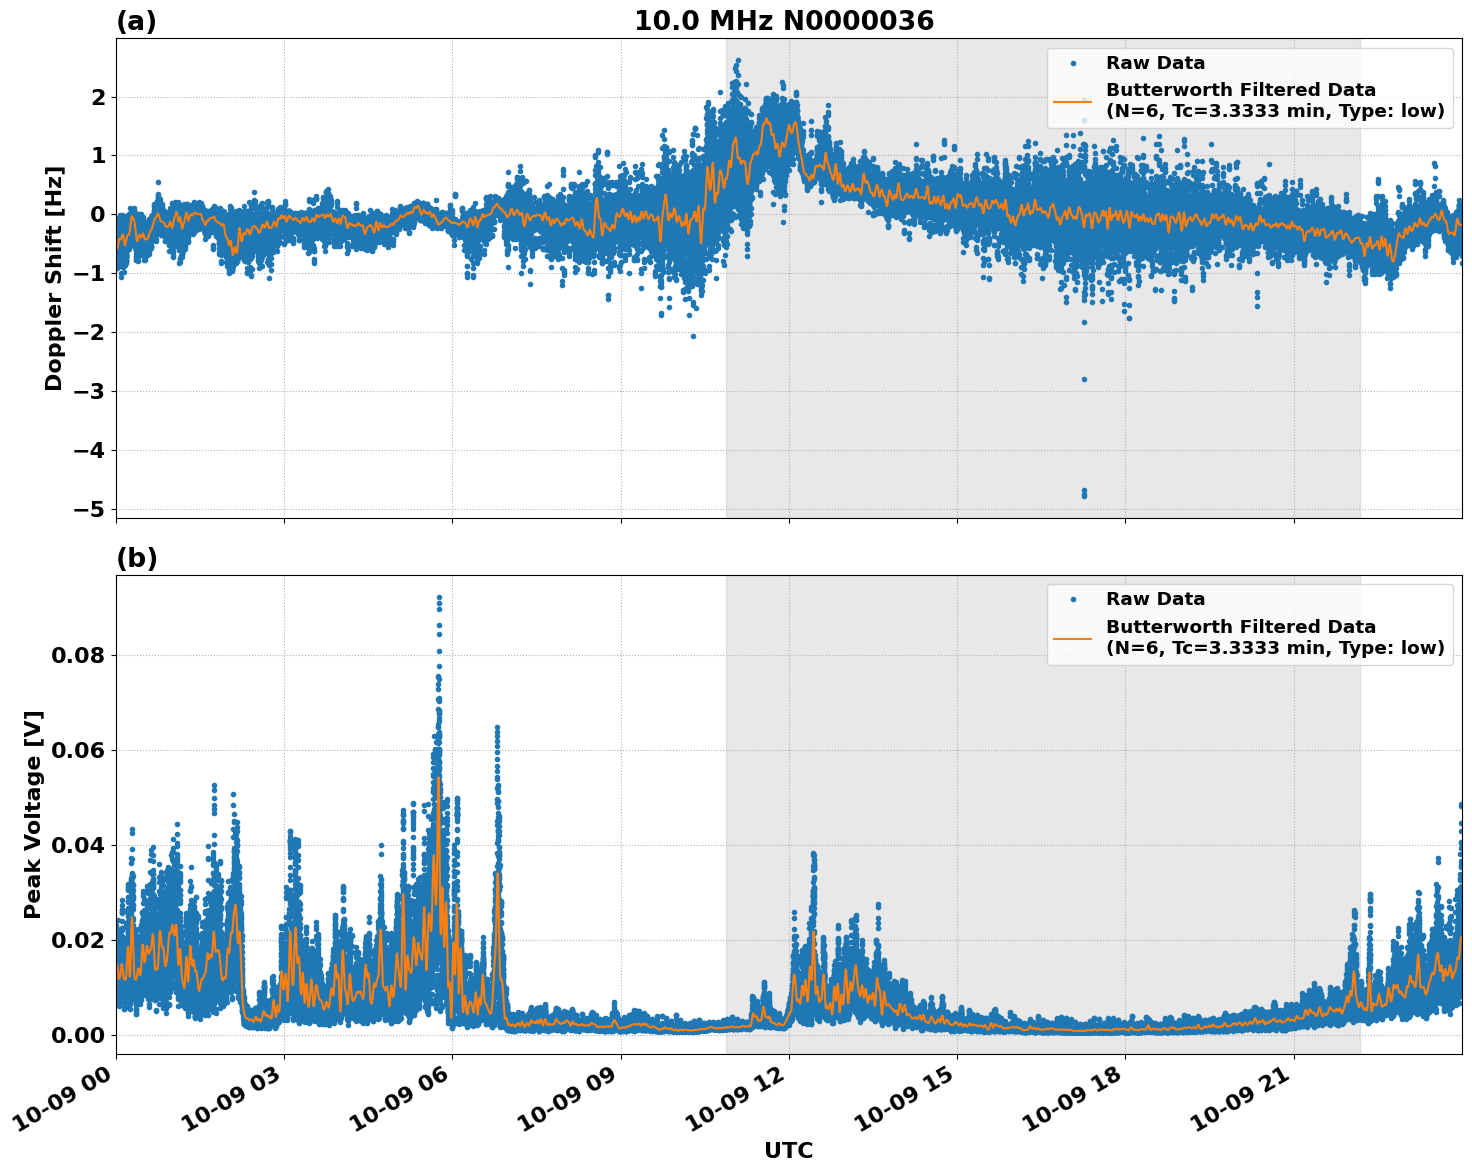This screenshot has height=1172, width=1472.
Task: Click the "10.0 MHz N0000036" plot title
Action: click(783, 21)
